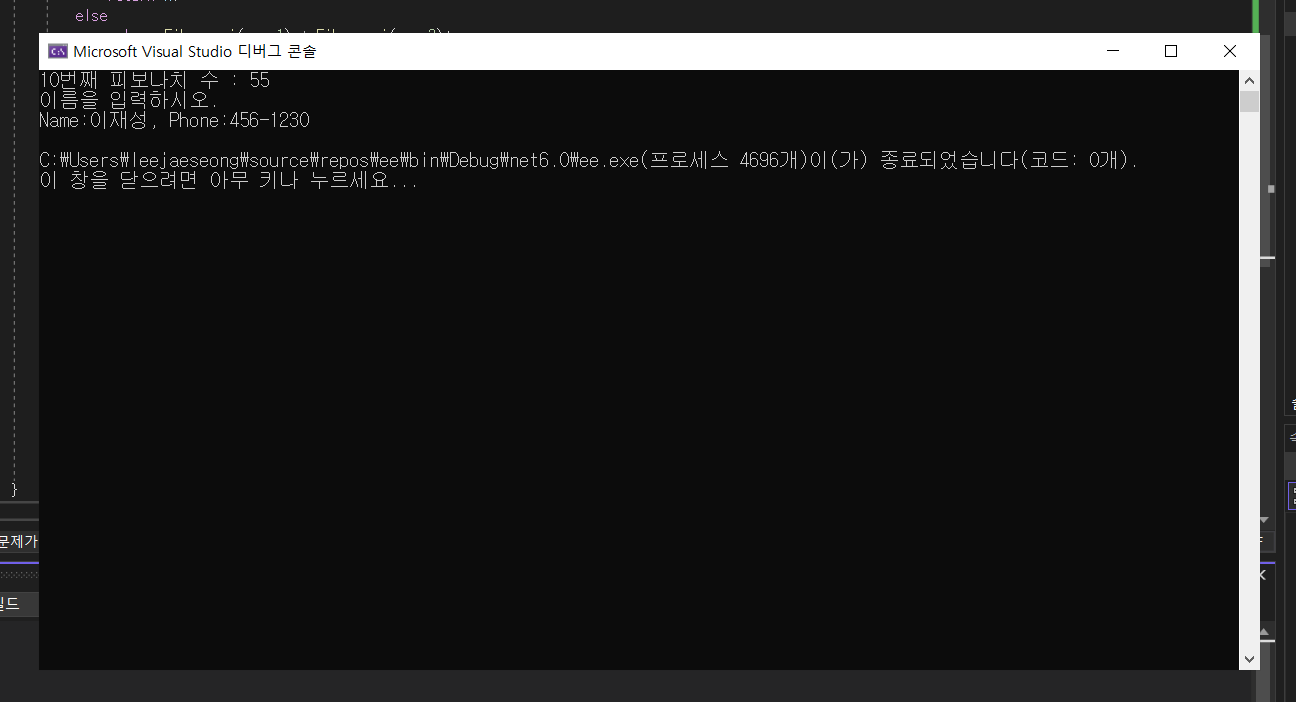The image size is (1296, 702).
Task: Click the Visual Studio panel scrollbar up arrow
Action: (x=1265, y=633)
